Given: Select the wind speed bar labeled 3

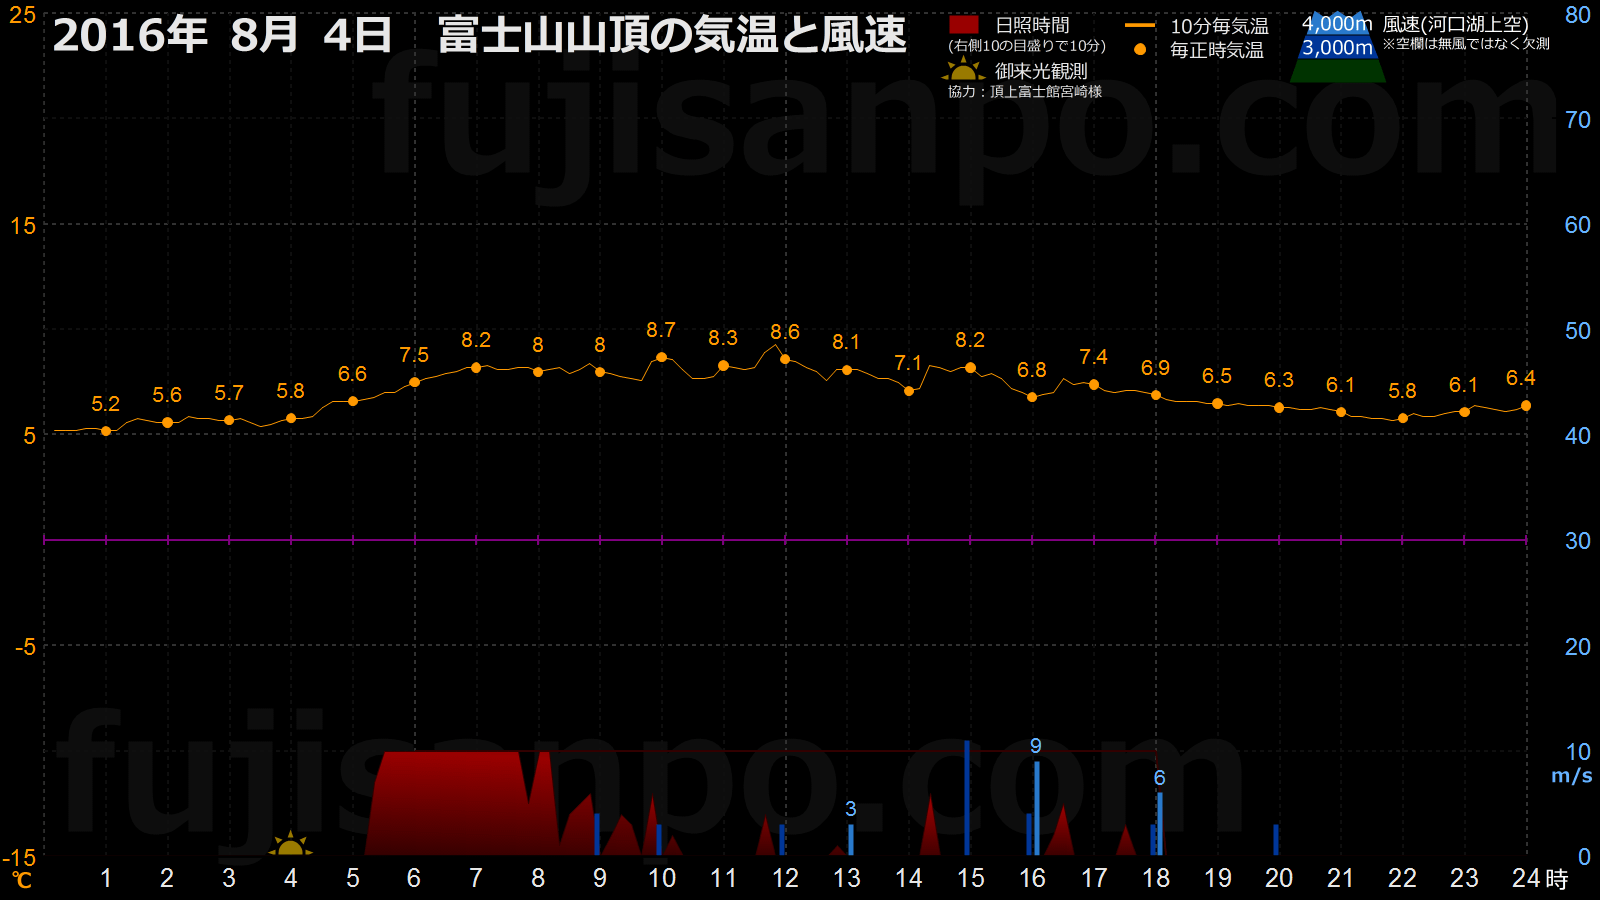Looking at the screenshot, I should point(851,839).
